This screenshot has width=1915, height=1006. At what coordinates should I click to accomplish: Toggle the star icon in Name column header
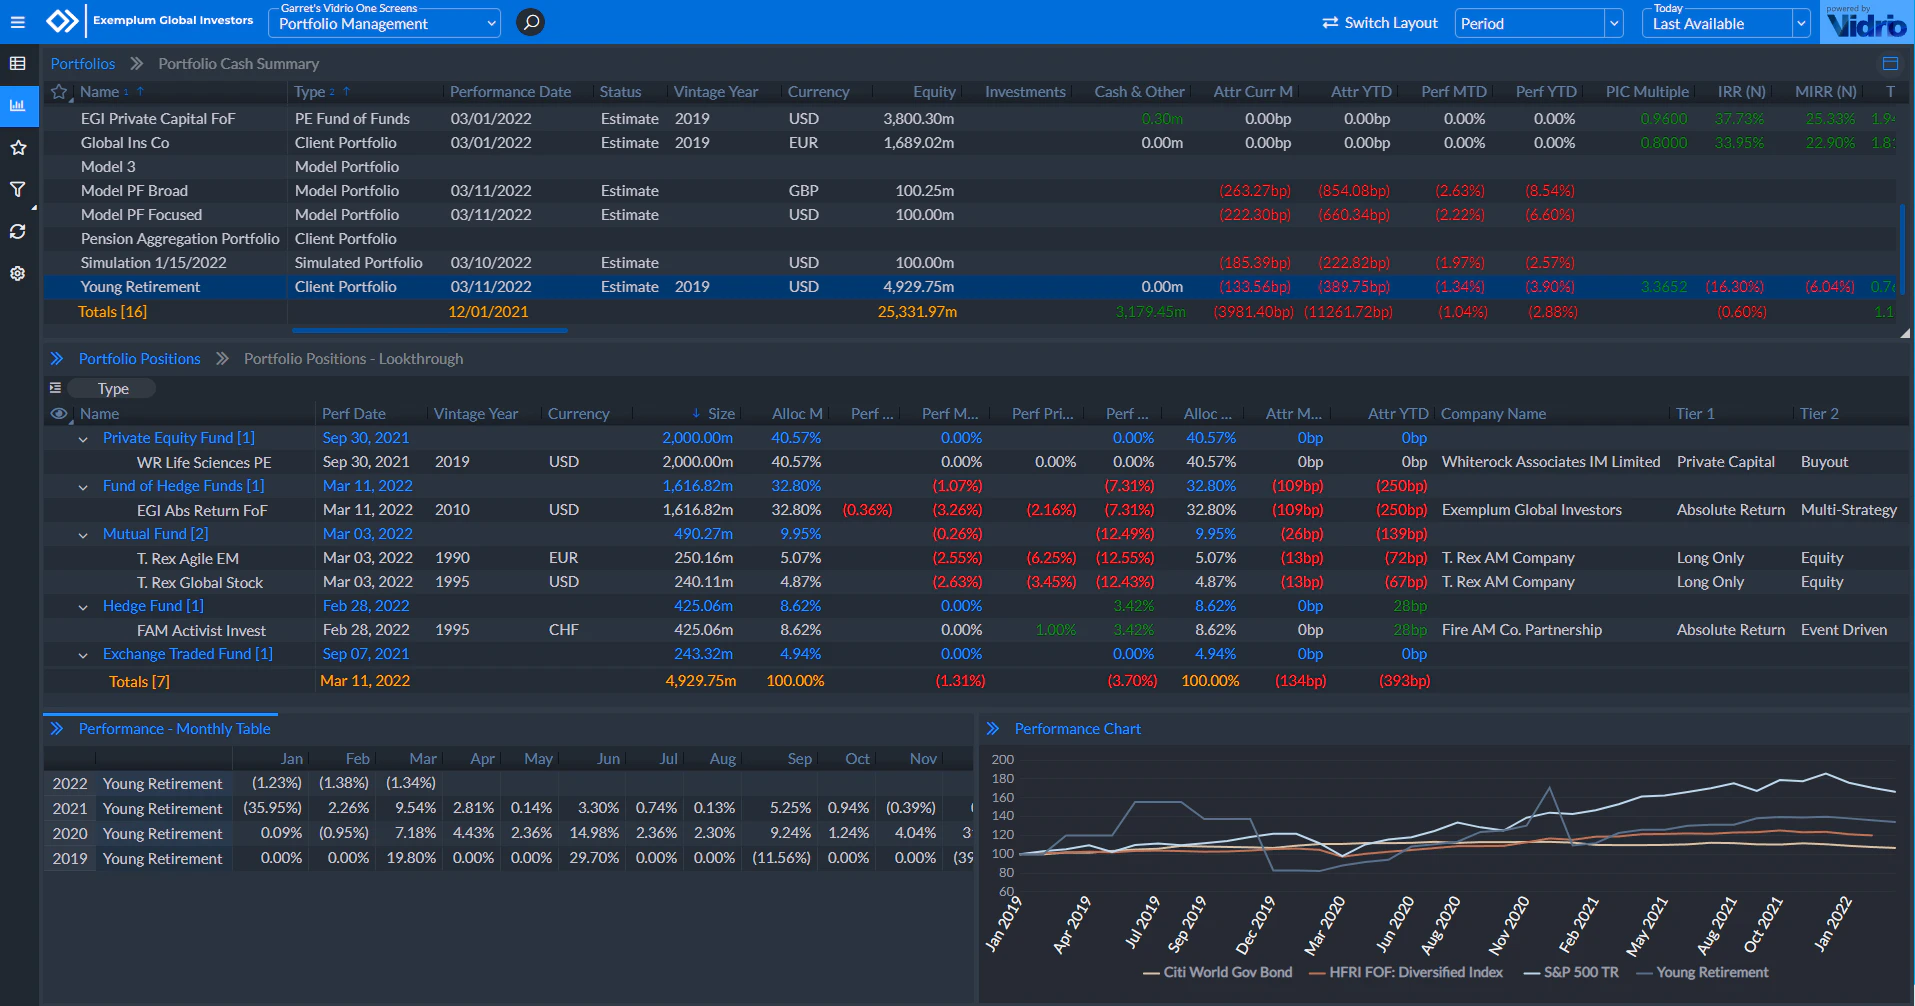[59, 91]
